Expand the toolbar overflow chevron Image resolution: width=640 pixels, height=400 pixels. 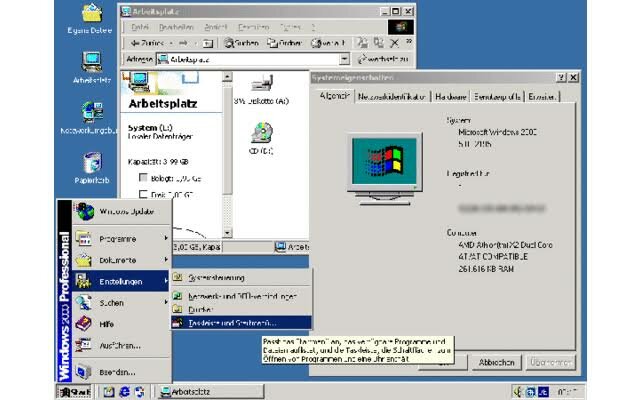click(409, 42)
